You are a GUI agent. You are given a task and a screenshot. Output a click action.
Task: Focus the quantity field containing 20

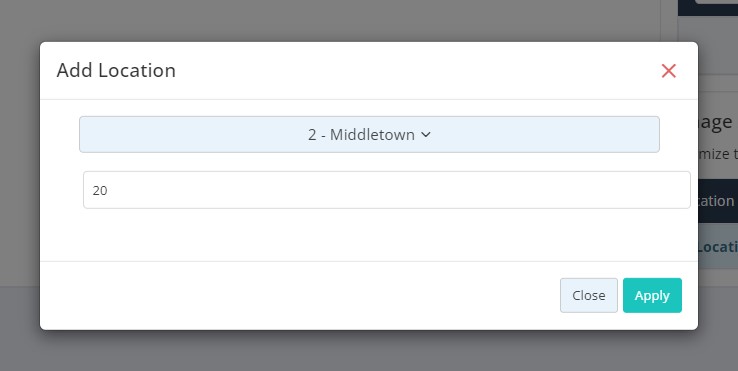click(386, 190)
